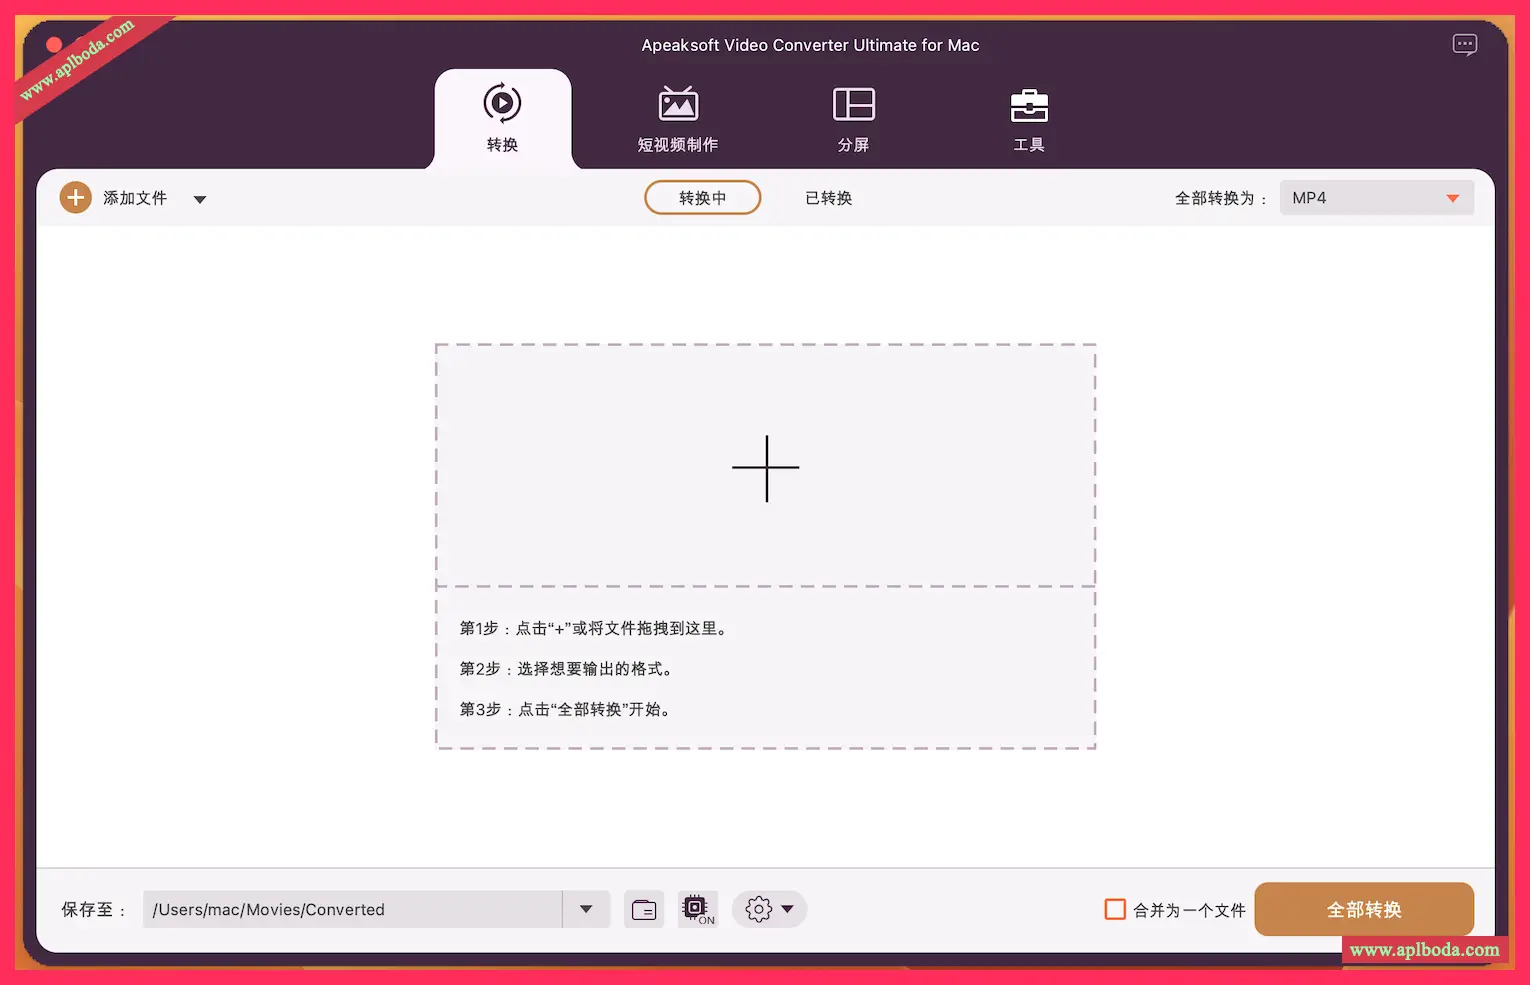This screenshot has height=985, width=1530.
Task: Open the toolbox (工具) icon
Action: tap(1029, 106)
